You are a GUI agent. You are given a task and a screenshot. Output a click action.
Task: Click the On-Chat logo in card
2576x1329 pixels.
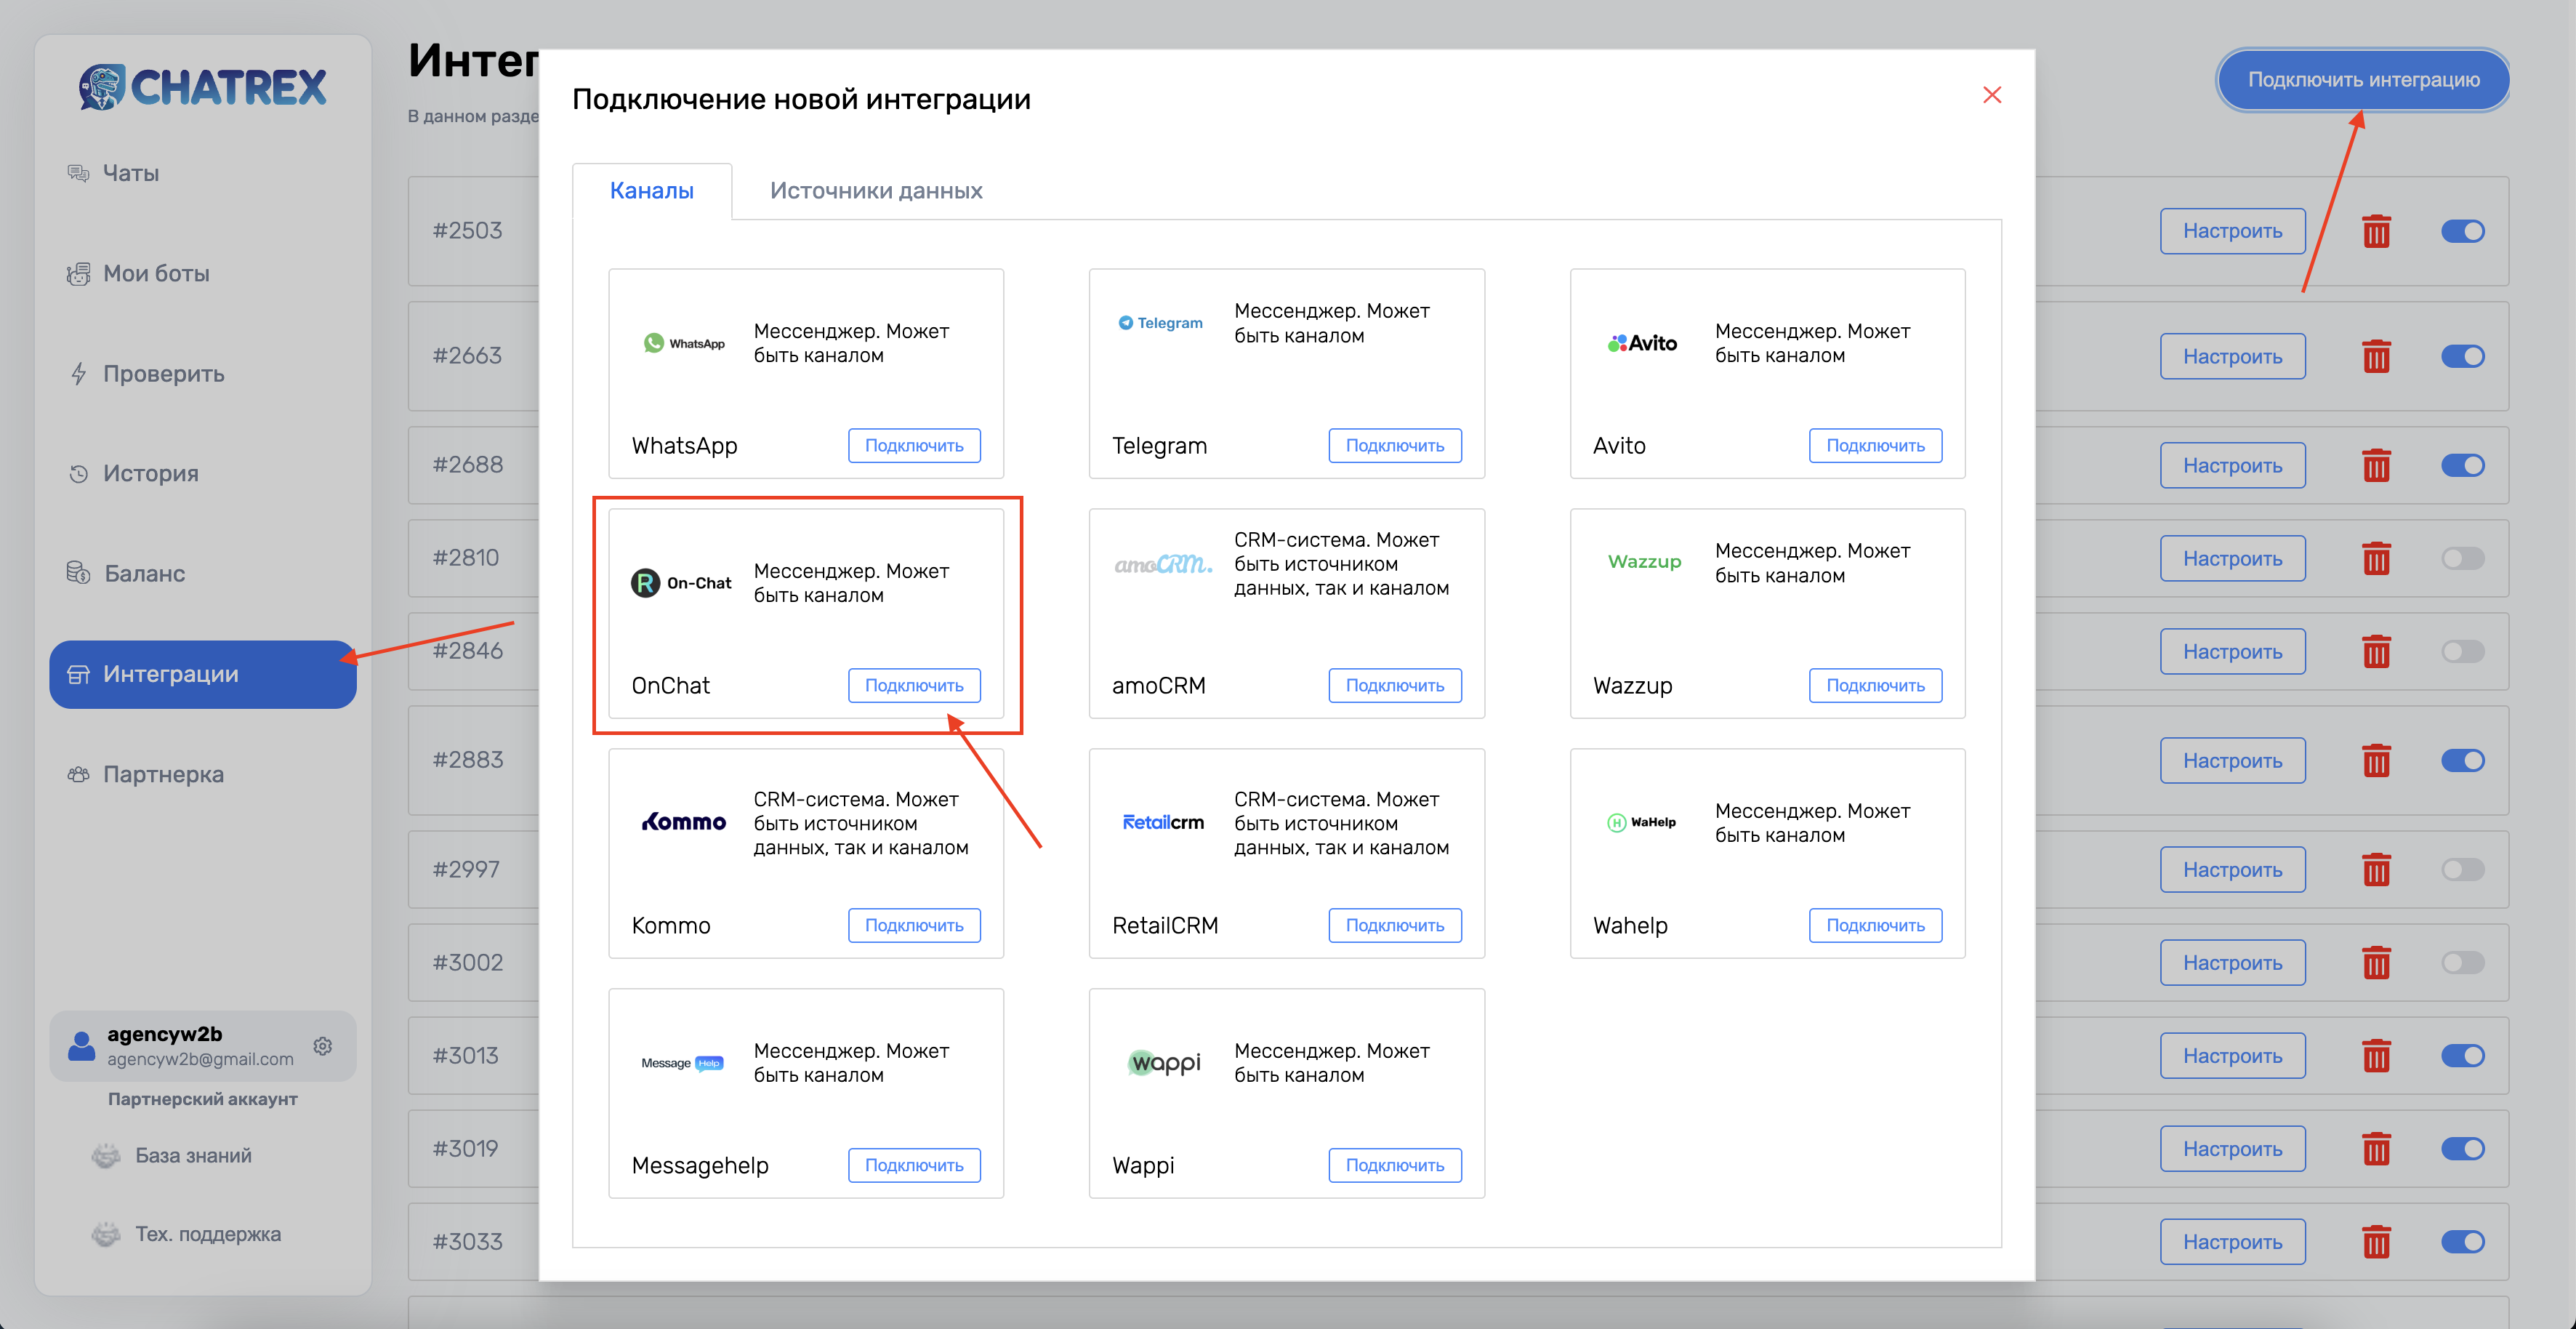click(681, 583)
